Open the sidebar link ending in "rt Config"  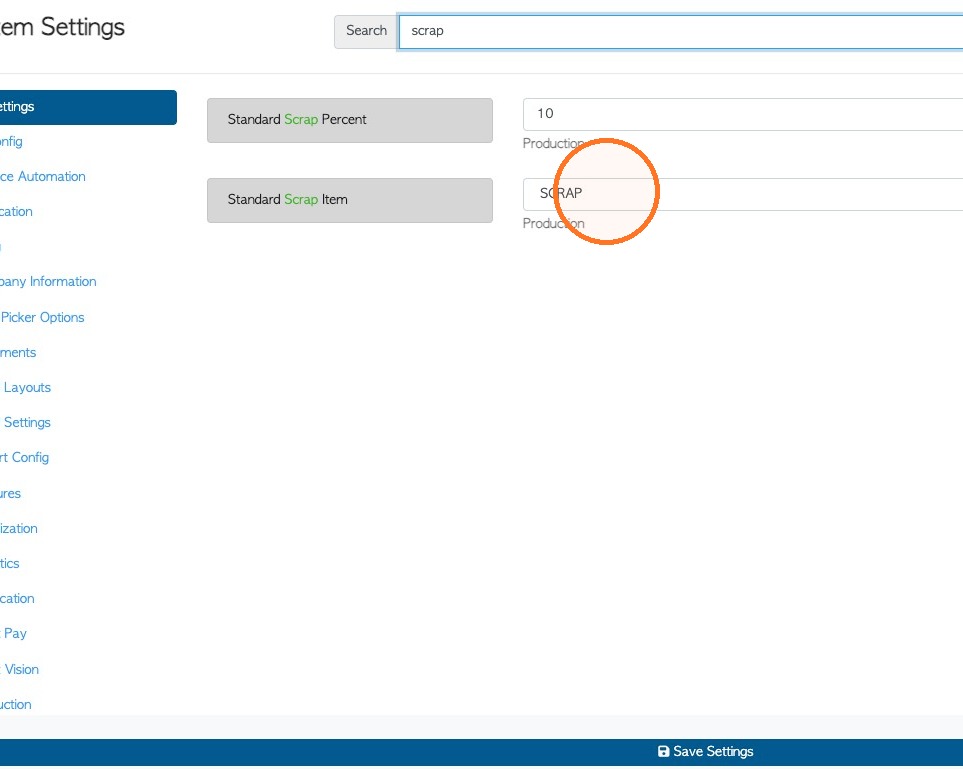(25, 458)
